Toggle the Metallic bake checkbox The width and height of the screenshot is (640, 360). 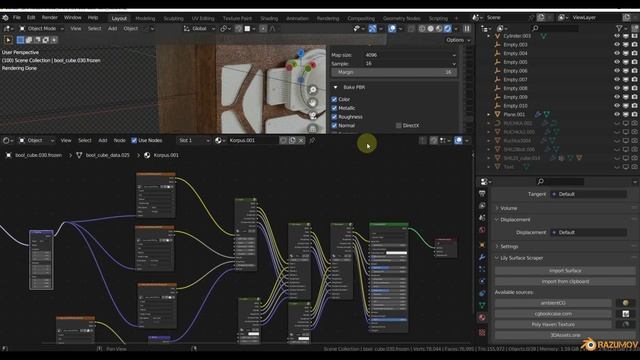tap(334, 108)
